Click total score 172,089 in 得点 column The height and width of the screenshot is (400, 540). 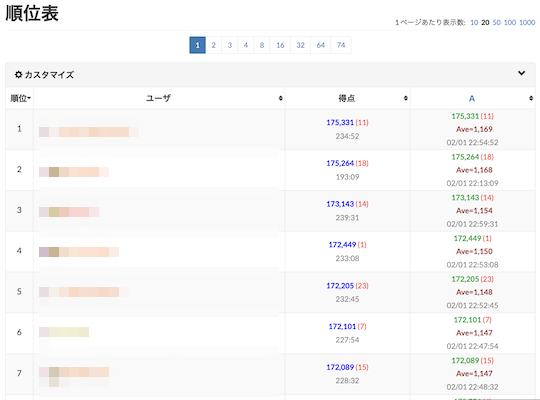[340, 367]
